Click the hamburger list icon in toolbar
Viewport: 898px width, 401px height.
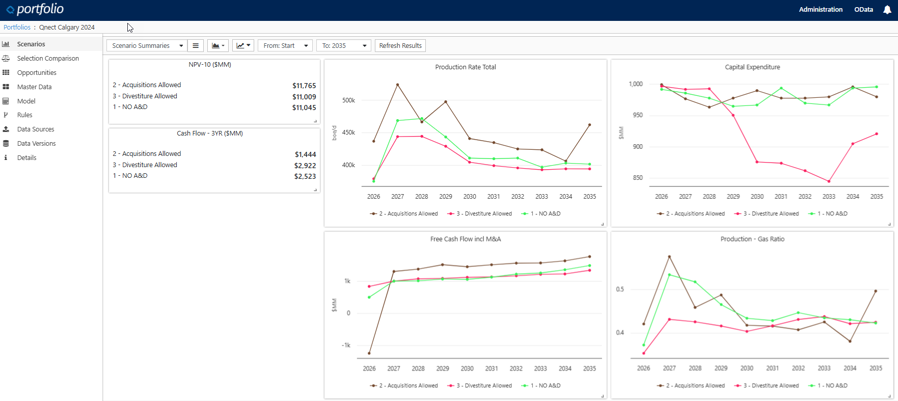tap(196, 46)
